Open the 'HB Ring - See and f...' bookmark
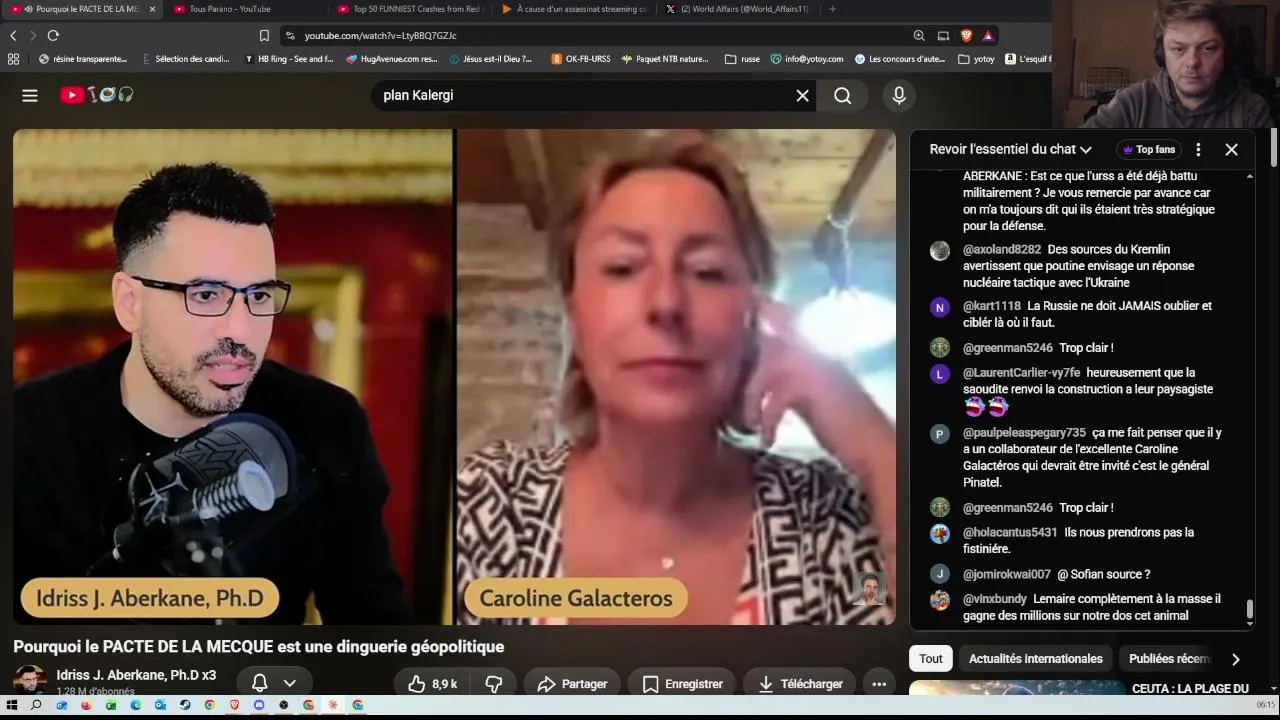1280x720 pixels. [x=289, y=59]
